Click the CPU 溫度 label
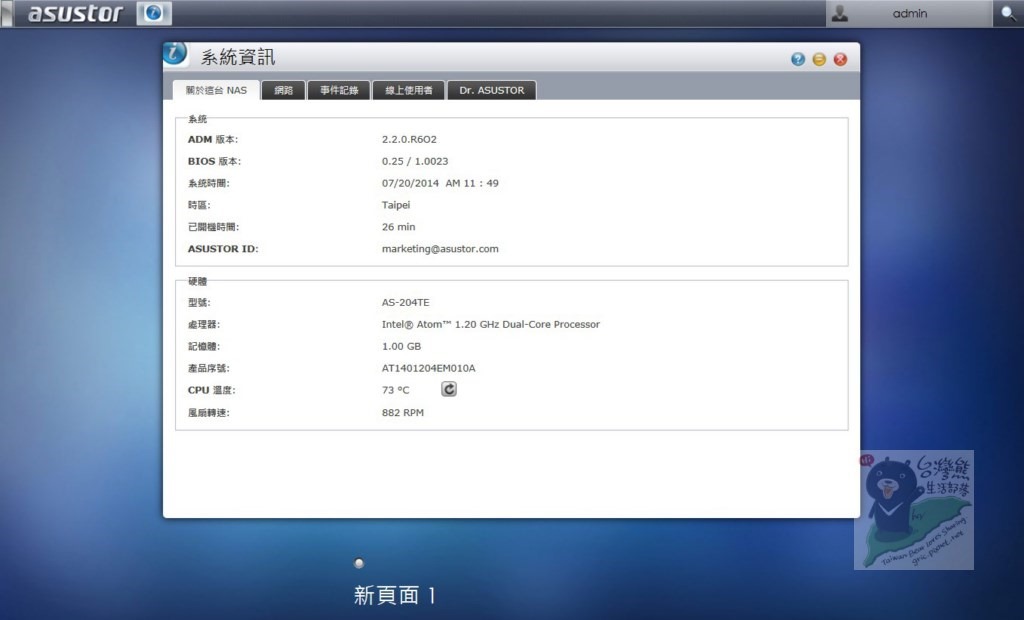Viewport: 1024px width, 620px height. click(212, 390)
